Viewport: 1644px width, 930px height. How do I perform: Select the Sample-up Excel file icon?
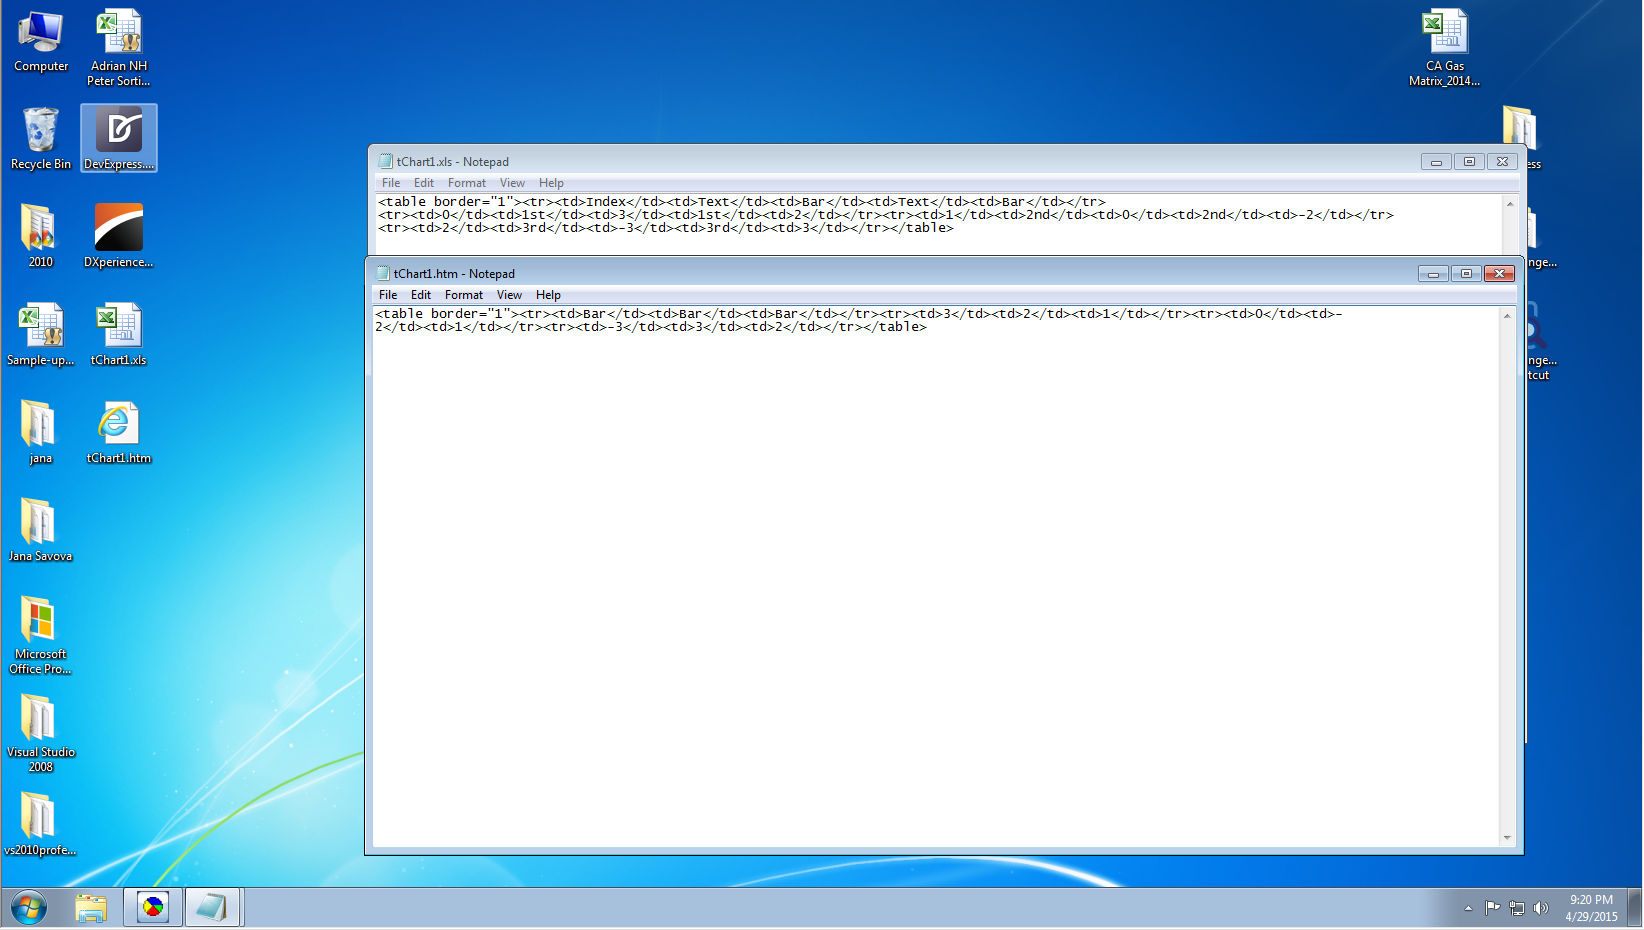pos(41,334)
